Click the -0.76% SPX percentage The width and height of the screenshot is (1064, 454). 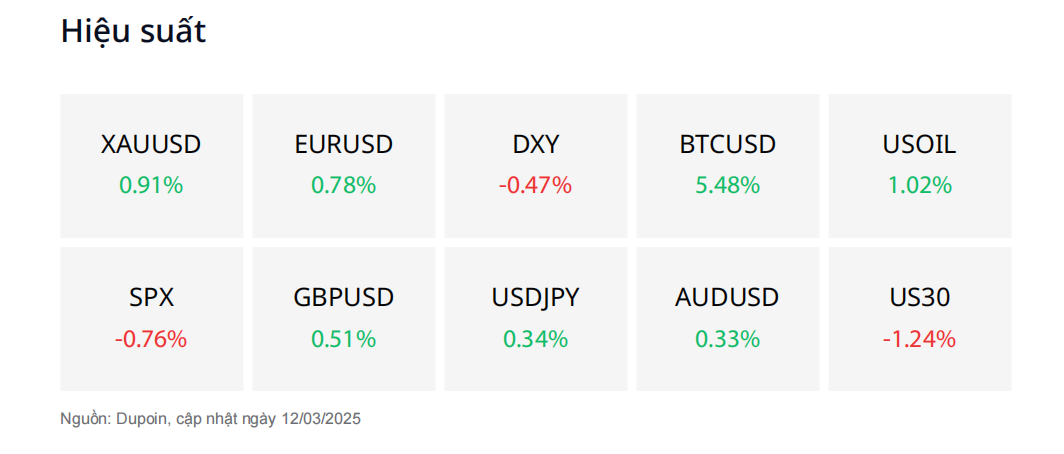151,339
